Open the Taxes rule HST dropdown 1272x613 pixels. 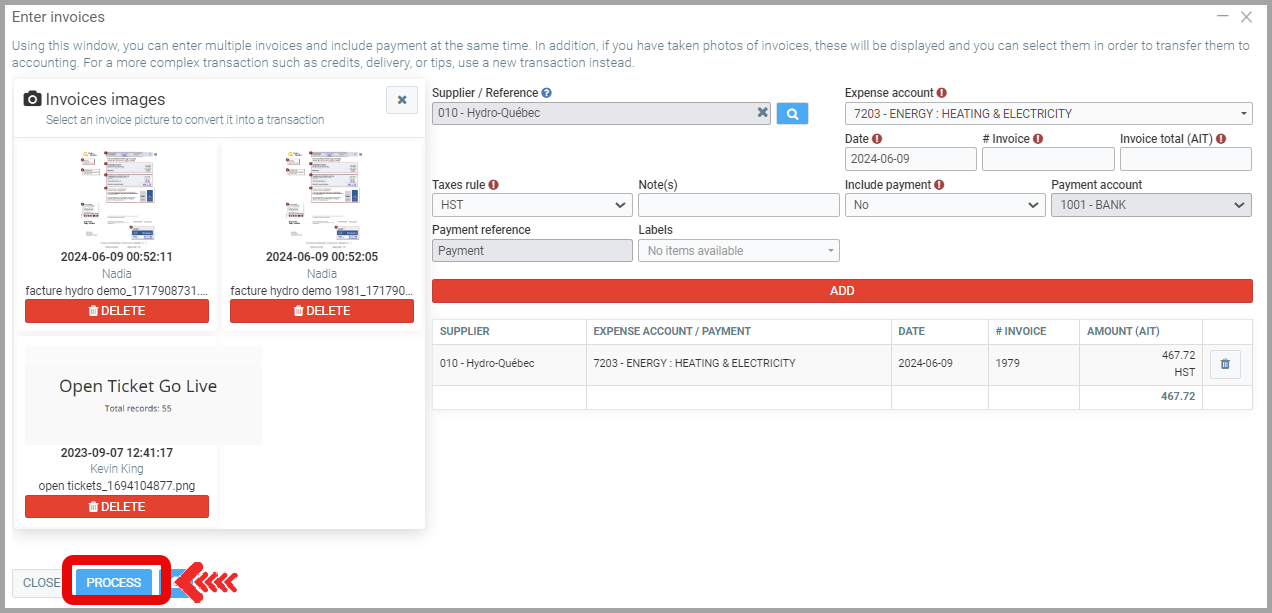(x=532, y=205)
